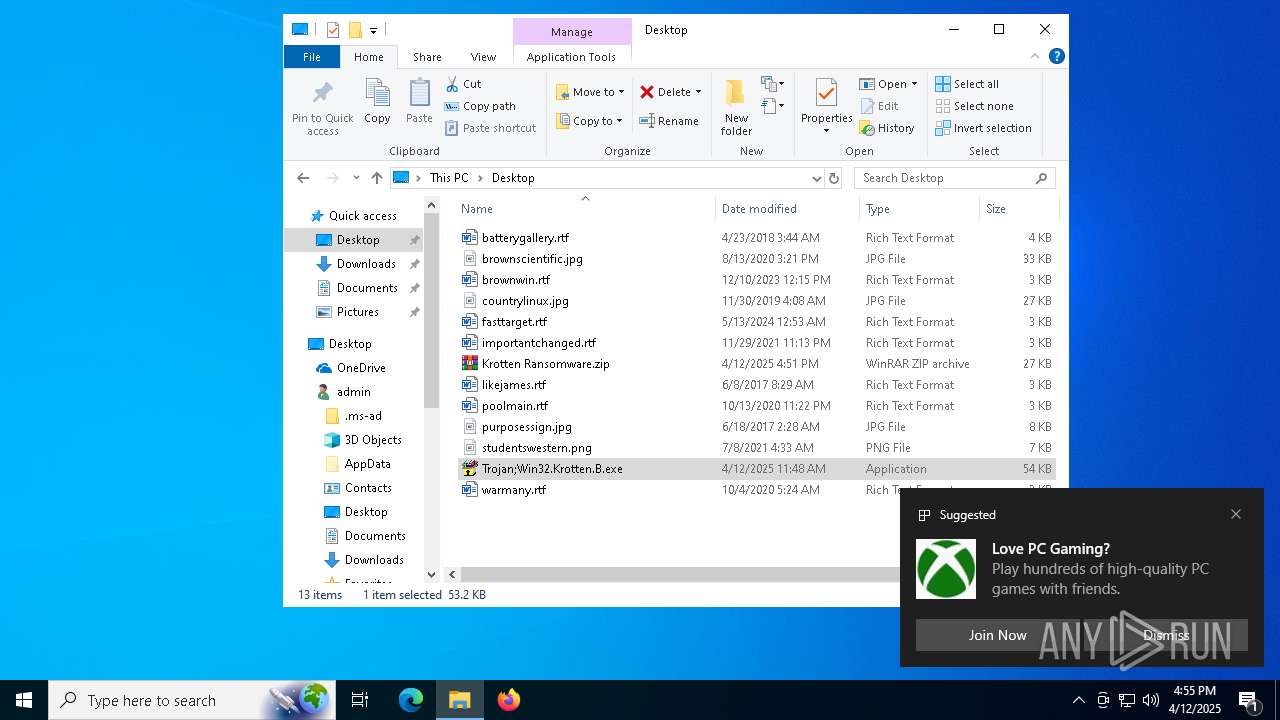Select batterygallery.rtf file
Viewport: 1280px width, 720px height.
pos(756,238)
